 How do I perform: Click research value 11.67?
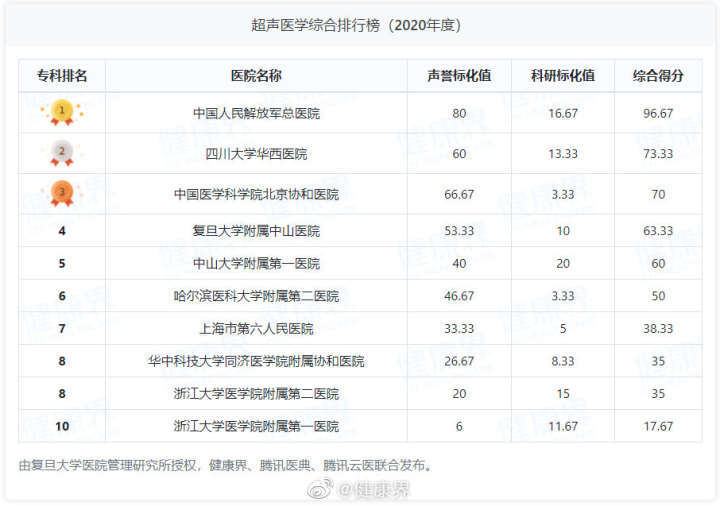(563, 426)
